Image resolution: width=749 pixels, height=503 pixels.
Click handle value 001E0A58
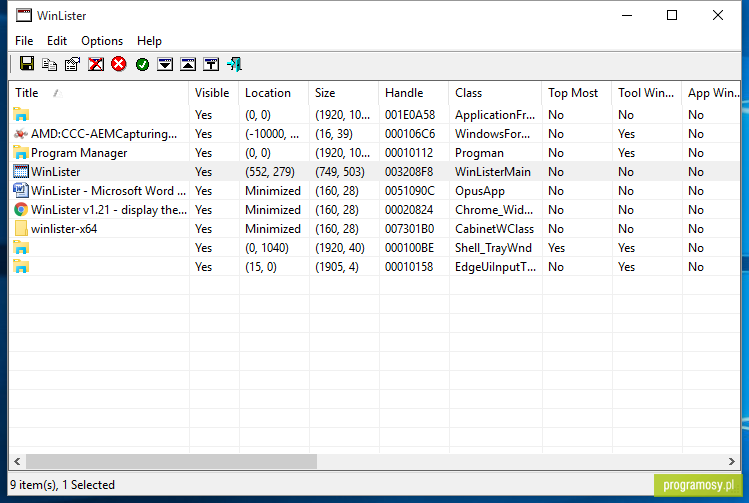point(410,115)
